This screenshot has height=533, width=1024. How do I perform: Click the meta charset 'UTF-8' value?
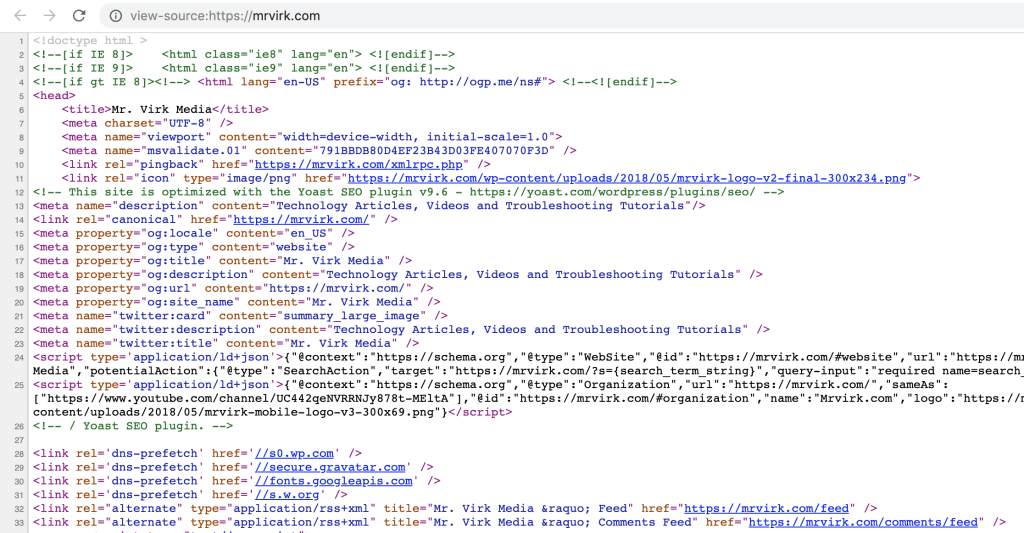(186, 123)
